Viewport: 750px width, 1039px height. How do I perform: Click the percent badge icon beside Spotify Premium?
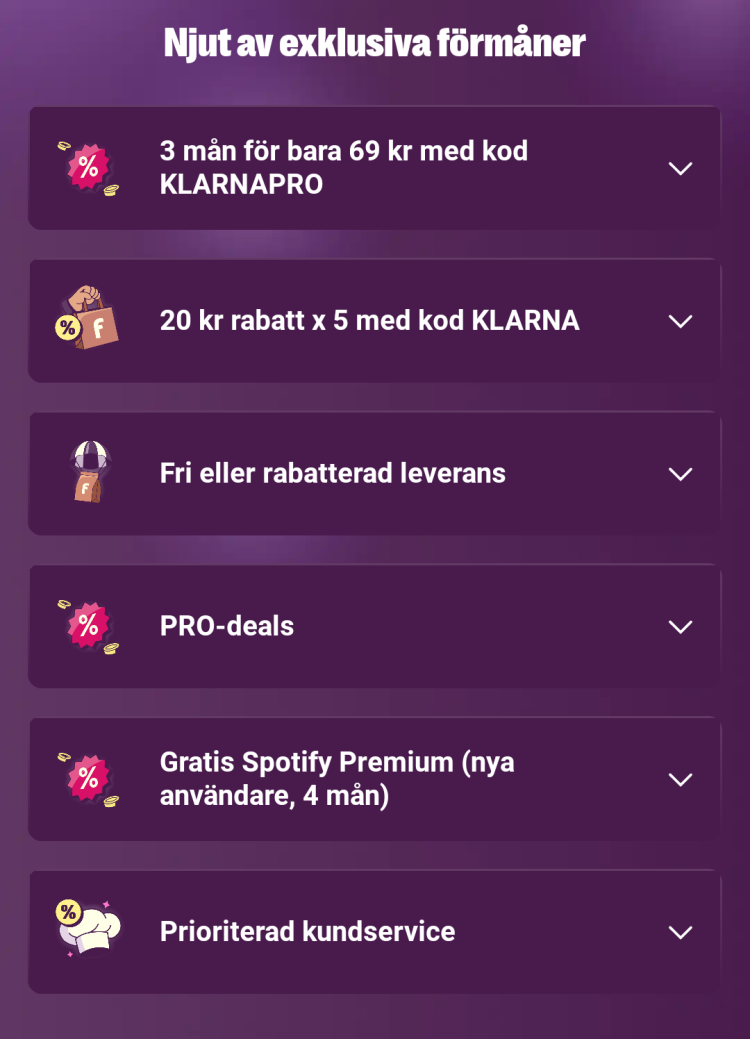tap(88, 779)
